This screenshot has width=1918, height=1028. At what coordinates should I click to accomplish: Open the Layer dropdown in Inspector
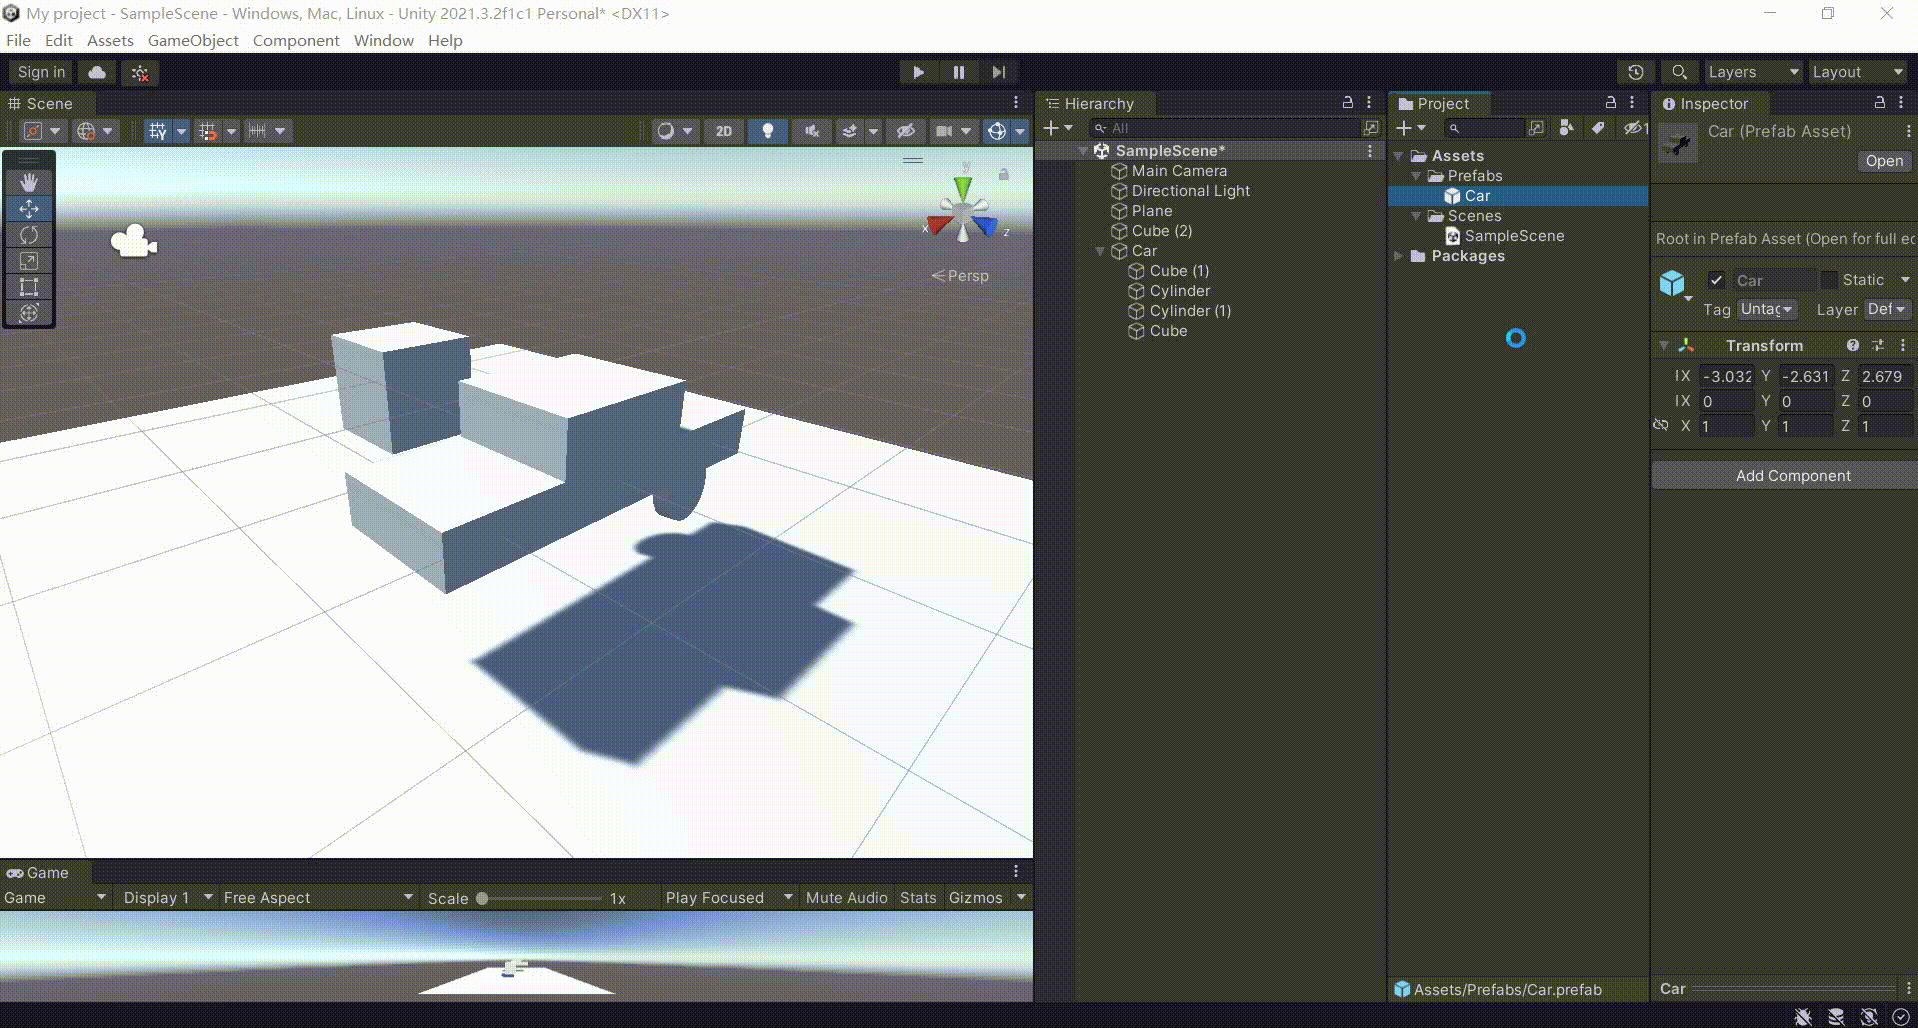coord(1888,310)
